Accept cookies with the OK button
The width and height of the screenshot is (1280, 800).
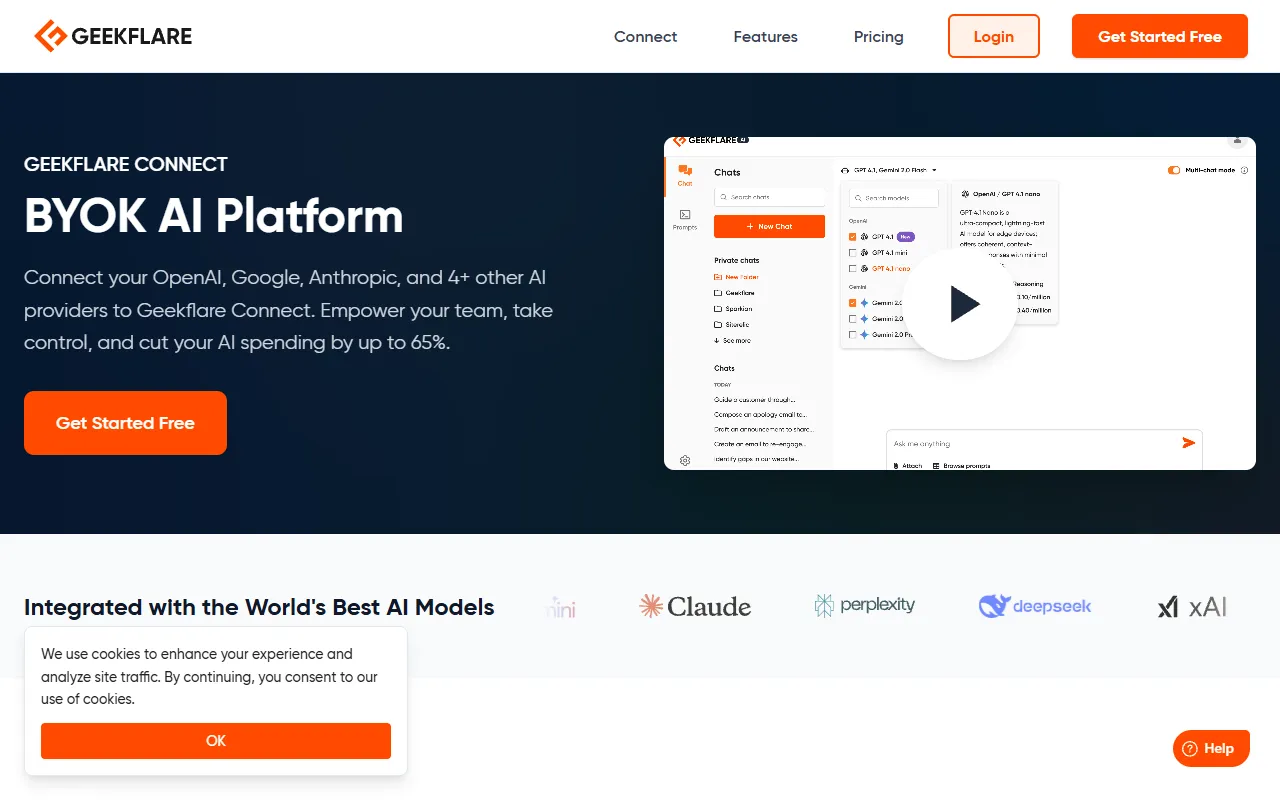216,741
